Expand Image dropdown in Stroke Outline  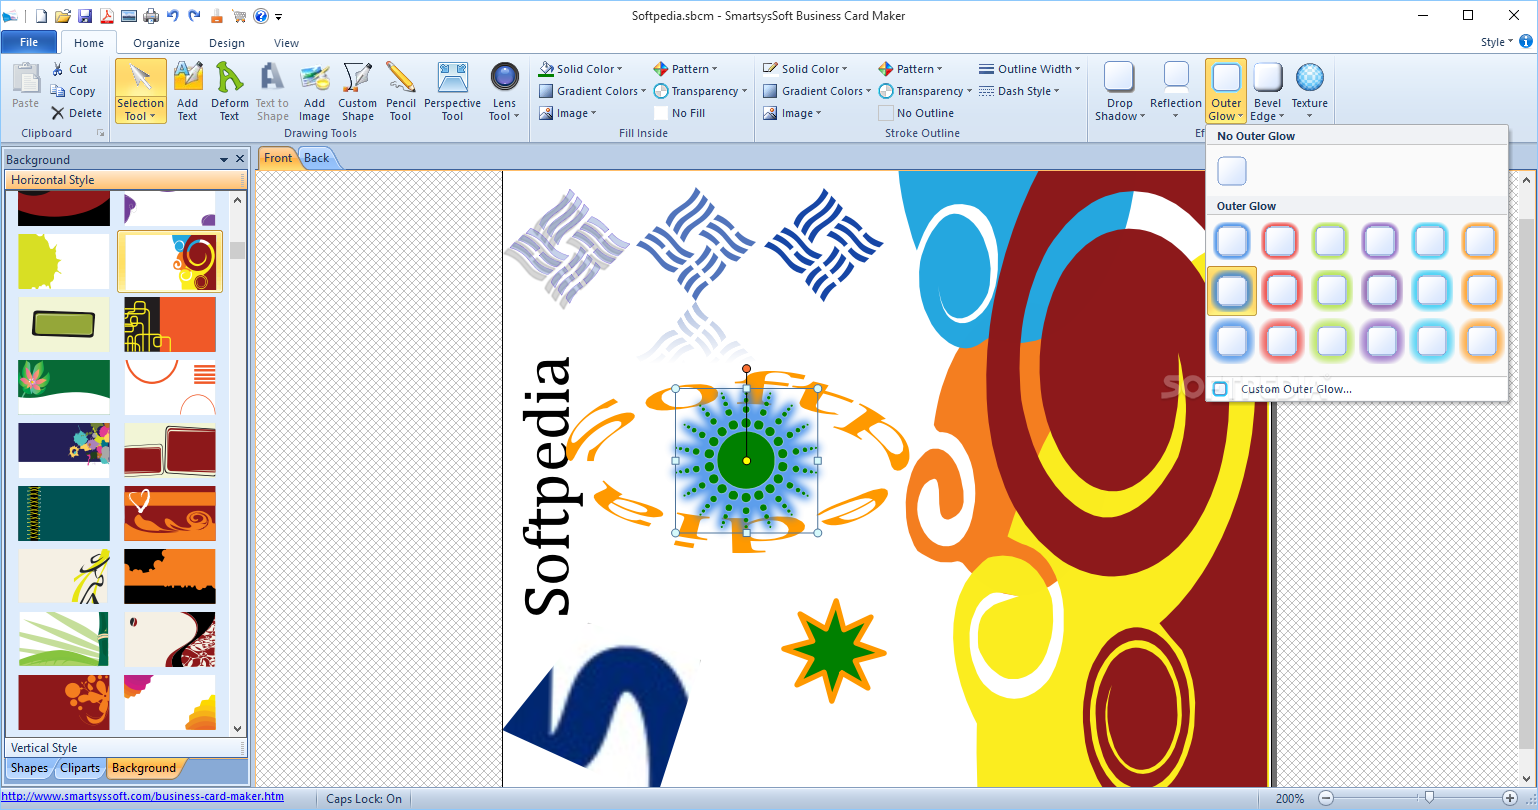click(x=792, y=113)
